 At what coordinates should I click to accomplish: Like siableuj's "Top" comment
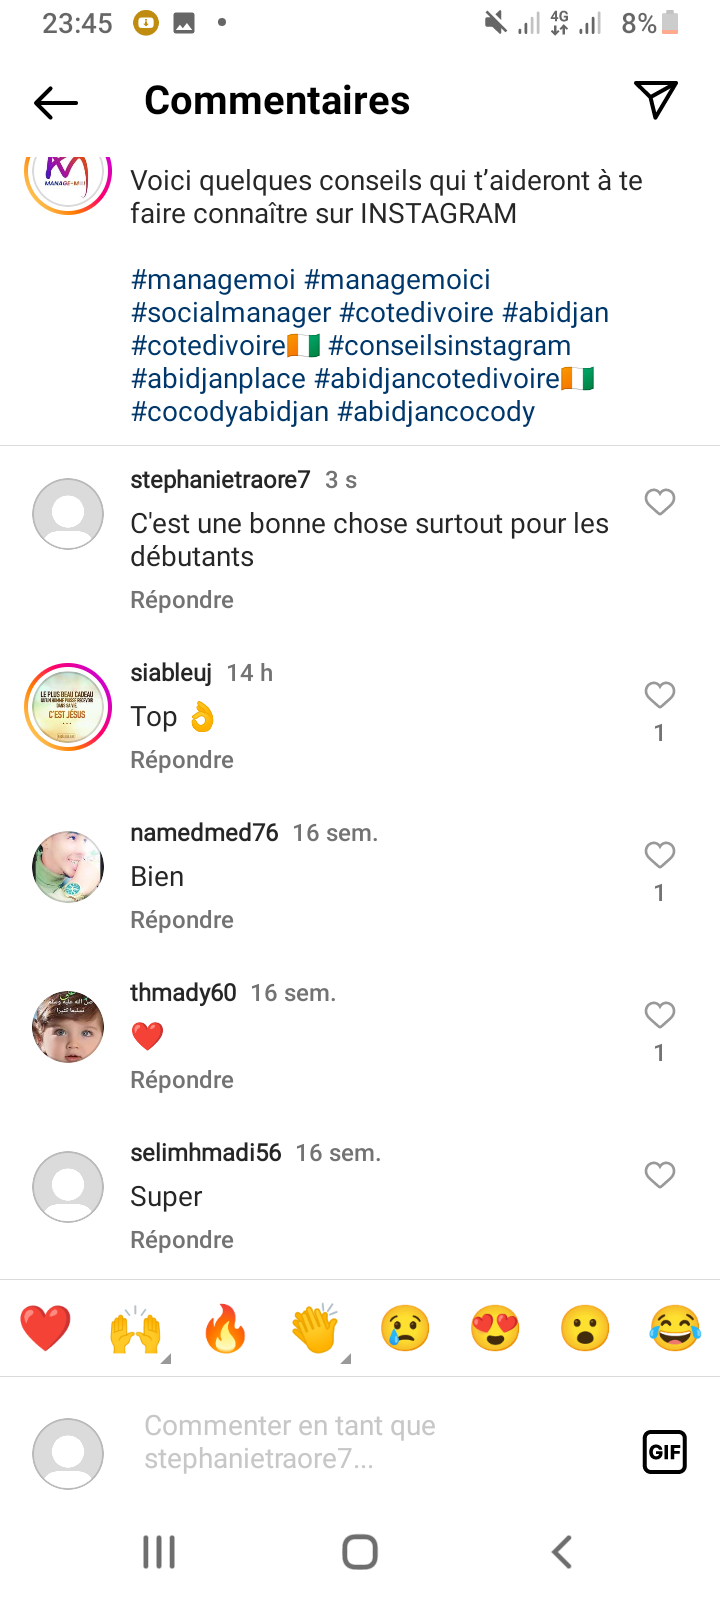tap(659, 695)
